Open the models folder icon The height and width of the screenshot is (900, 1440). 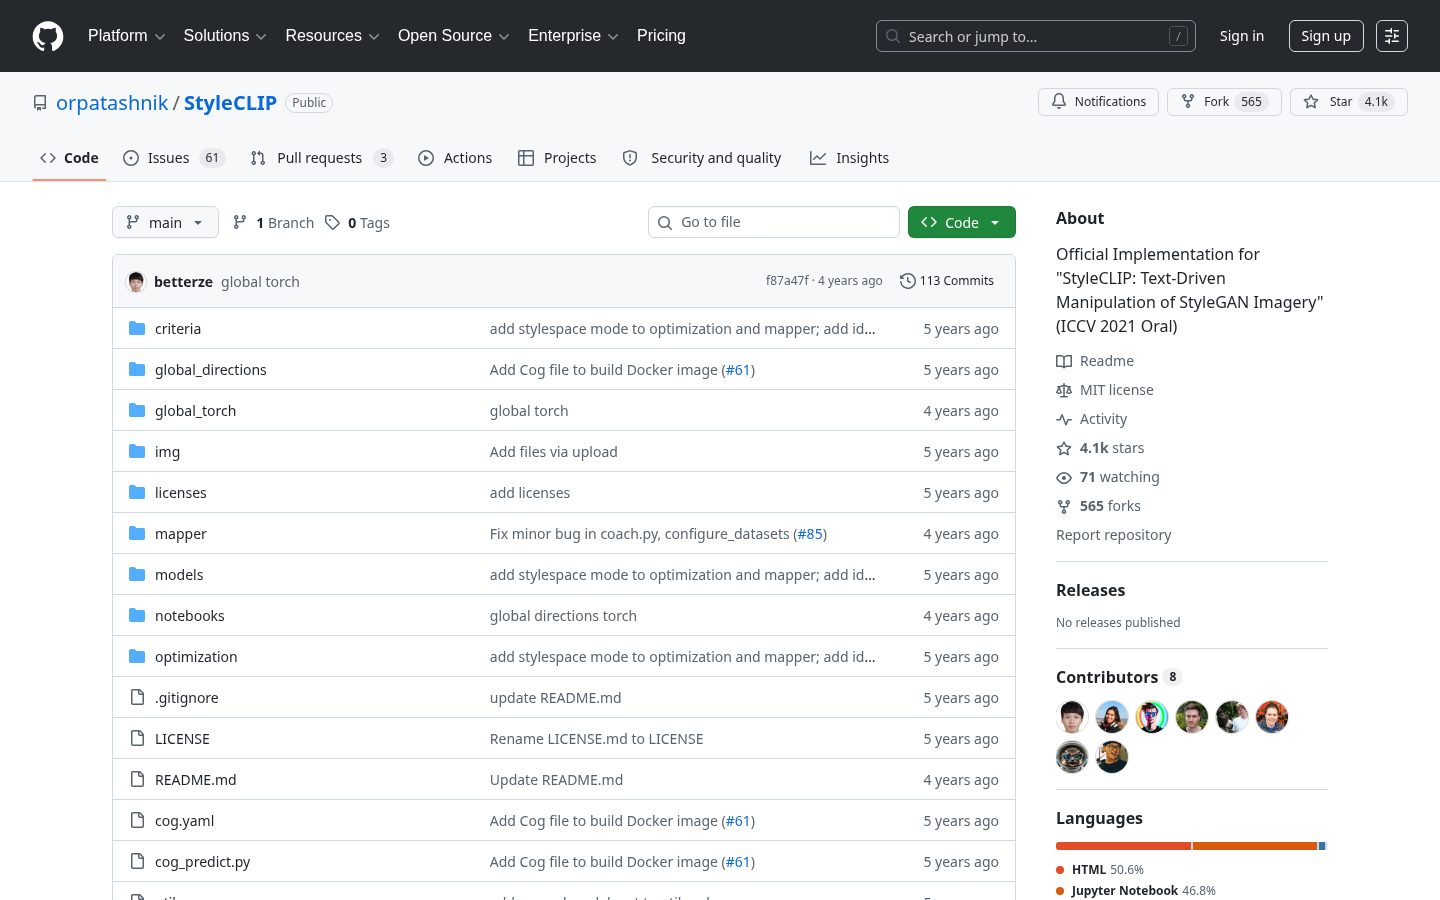(137, 575)
